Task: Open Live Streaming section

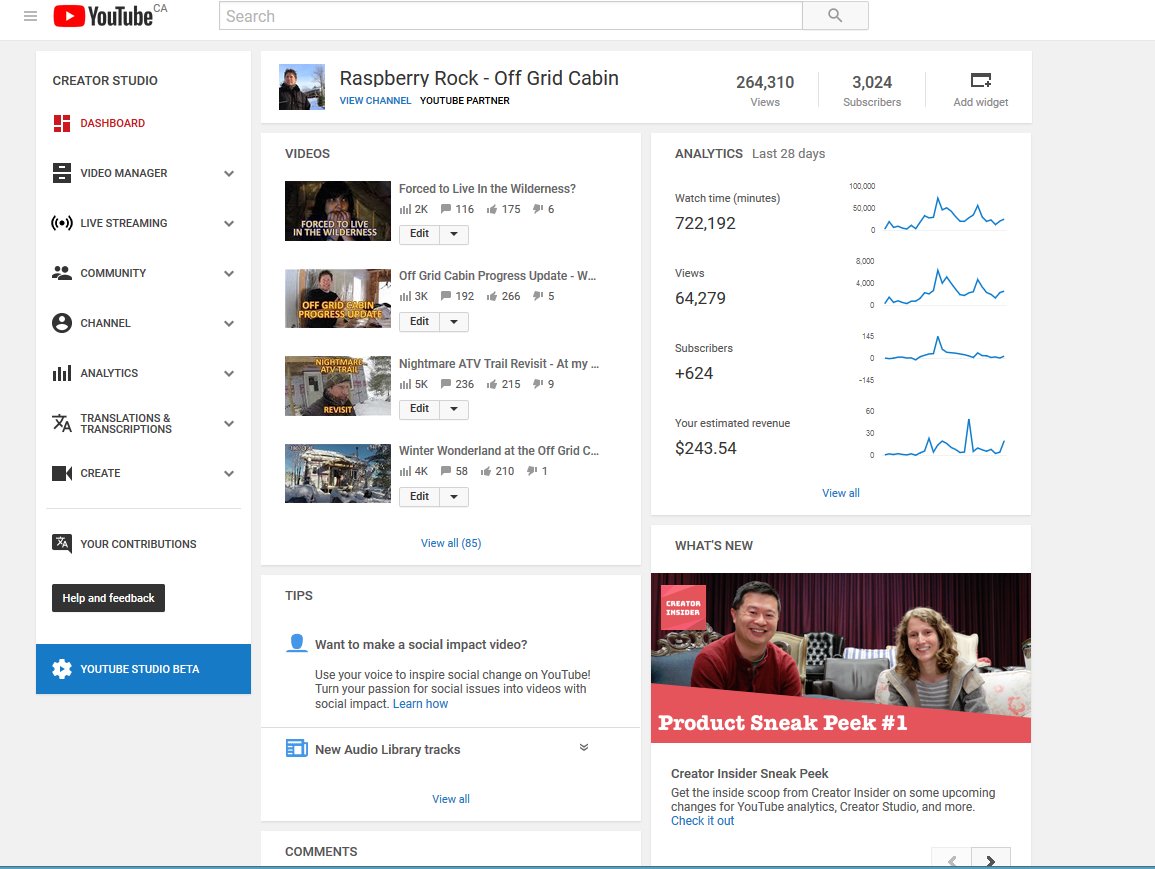Action: (x=124, y=223)
